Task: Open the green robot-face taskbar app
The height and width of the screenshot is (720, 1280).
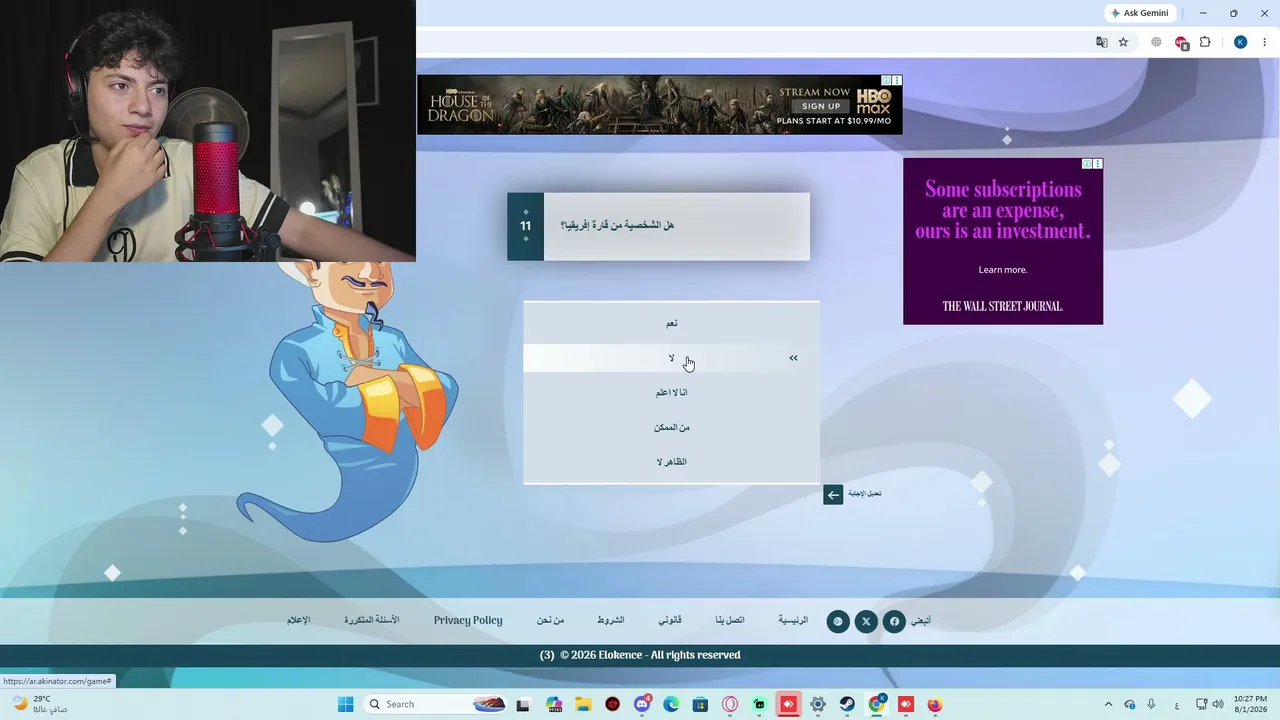Action: pyautogui.click(x=759, y=705)
